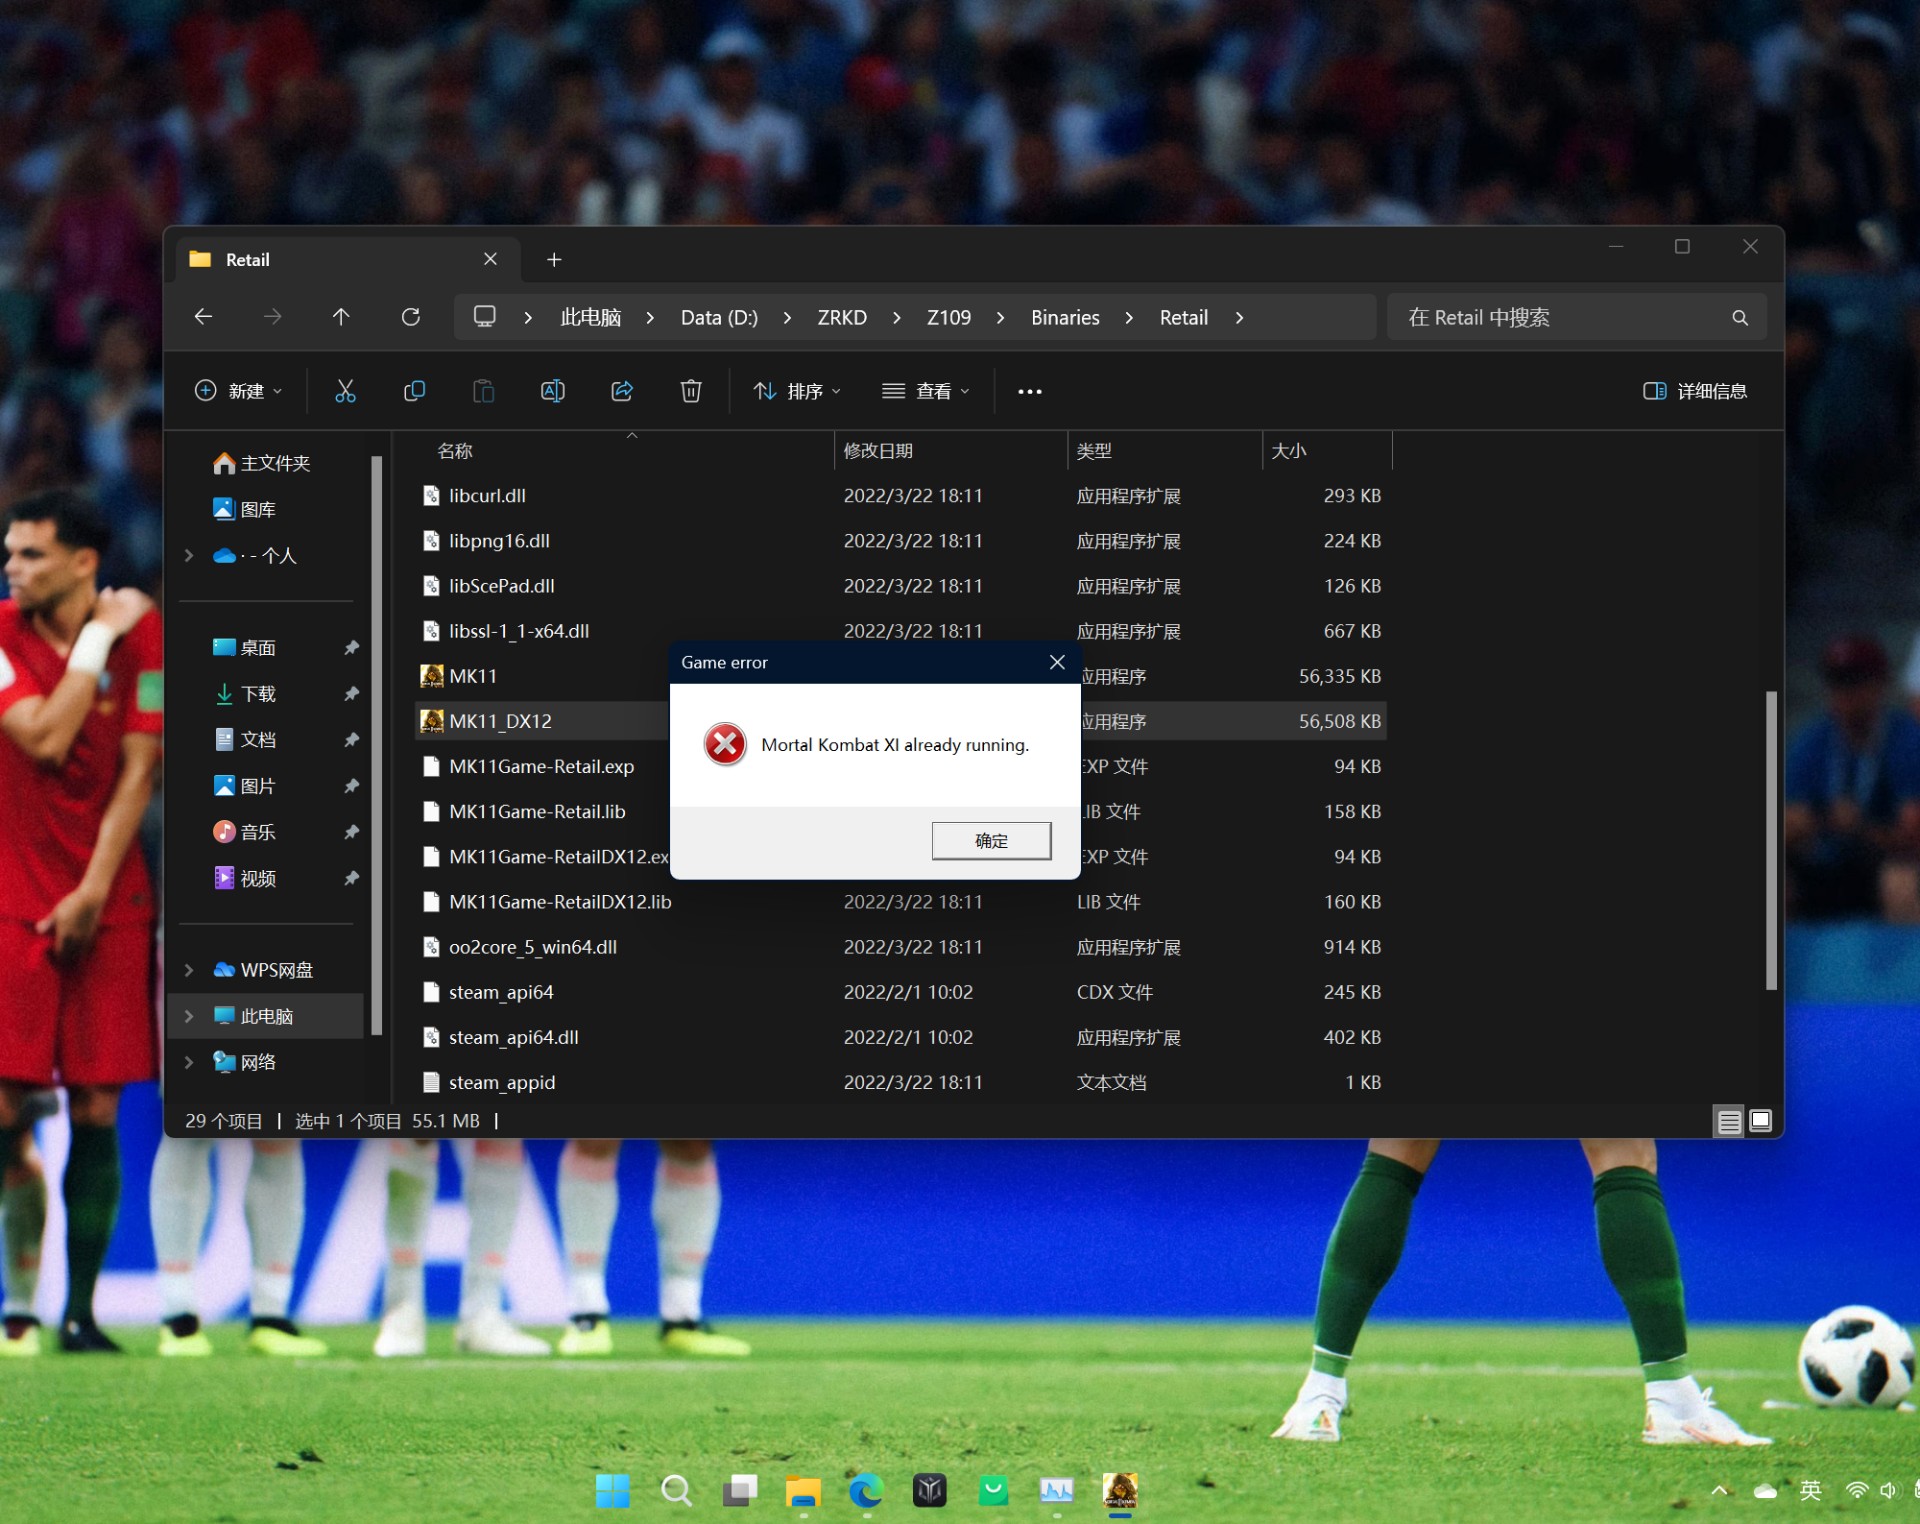
Task: Open the Mortal Kombat taskbar icon
Action: click(x=1120, y=1491)
